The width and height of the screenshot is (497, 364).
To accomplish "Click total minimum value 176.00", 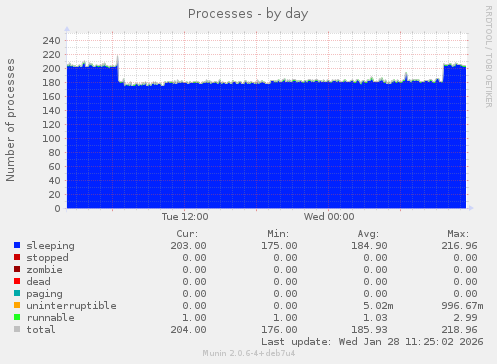I will (279, 330).
